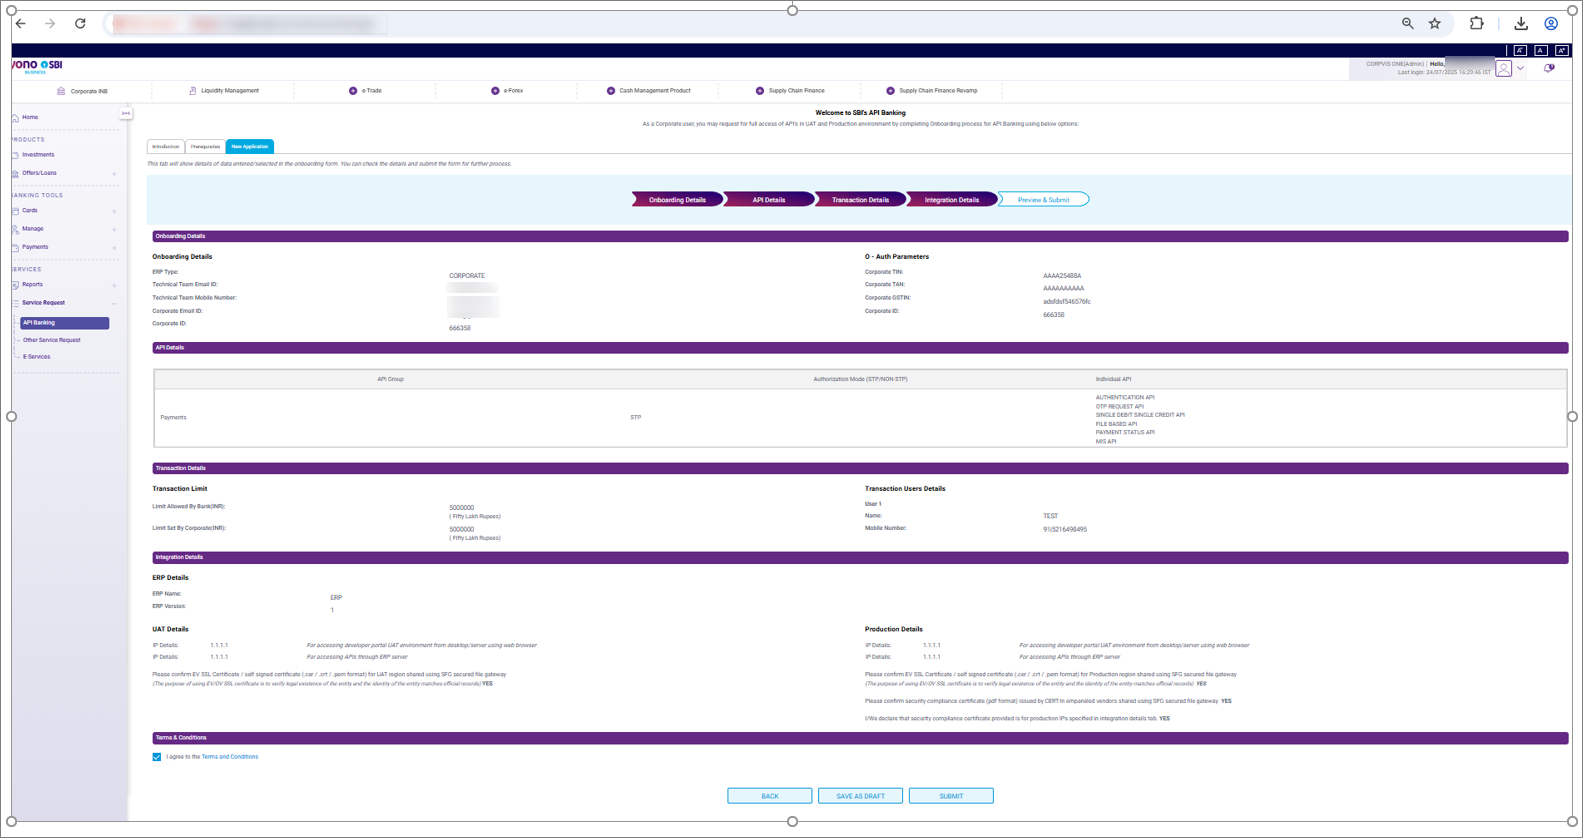The width and height of the screenshot is (1583, 838).
Task: Open the Terms and Conditions link
Action: coord(230,757)
